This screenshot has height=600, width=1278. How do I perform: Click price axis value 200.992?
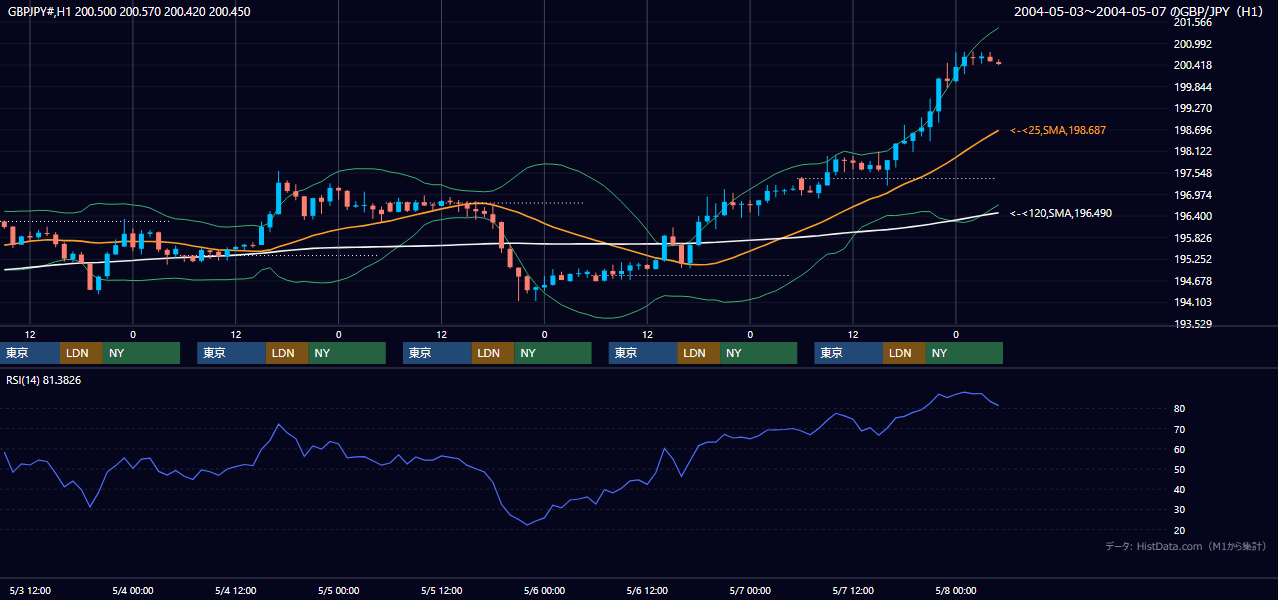pos(1192,44)
